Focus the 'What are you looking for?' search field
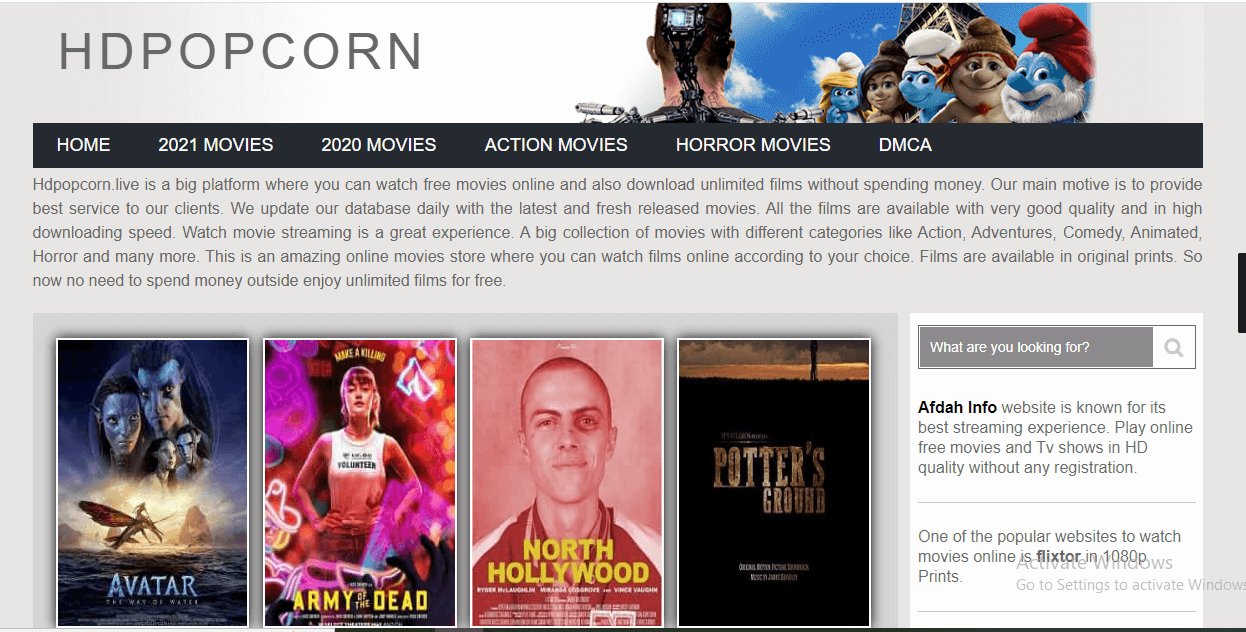 1036,348
